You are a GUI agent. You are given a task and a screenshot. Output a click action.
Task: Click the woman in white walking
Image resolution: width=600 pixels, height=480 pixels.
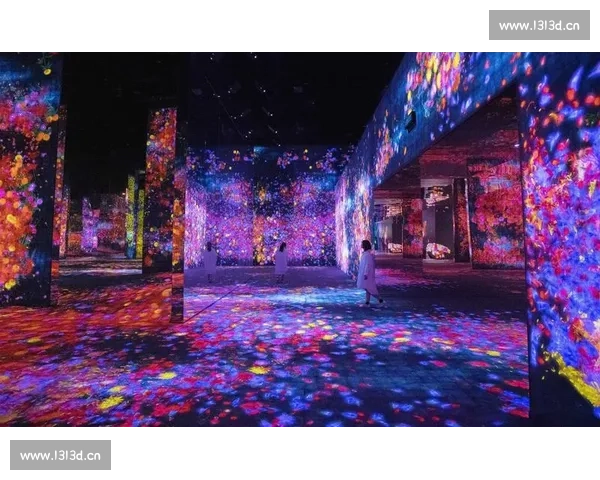(x=367, y=271)
